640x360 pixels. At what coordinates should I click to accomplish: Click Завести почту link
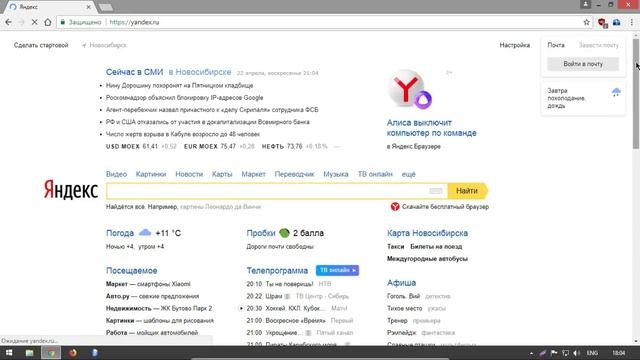click(598, 45)
